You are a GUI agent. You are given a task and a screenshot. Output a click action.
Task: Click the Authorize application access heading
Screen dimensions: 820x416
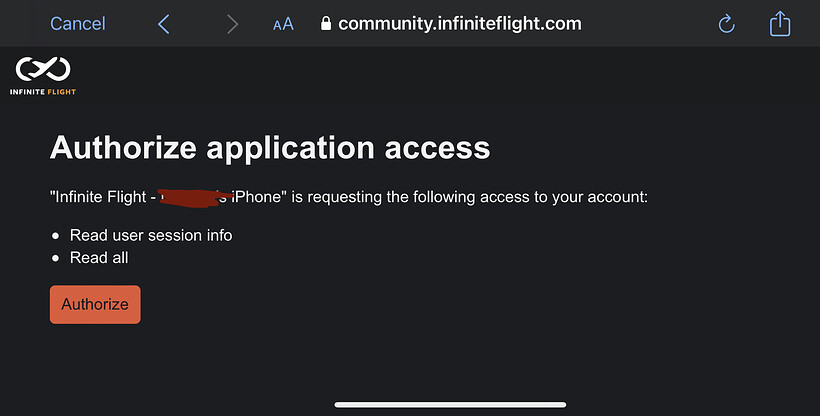(270, 148)
